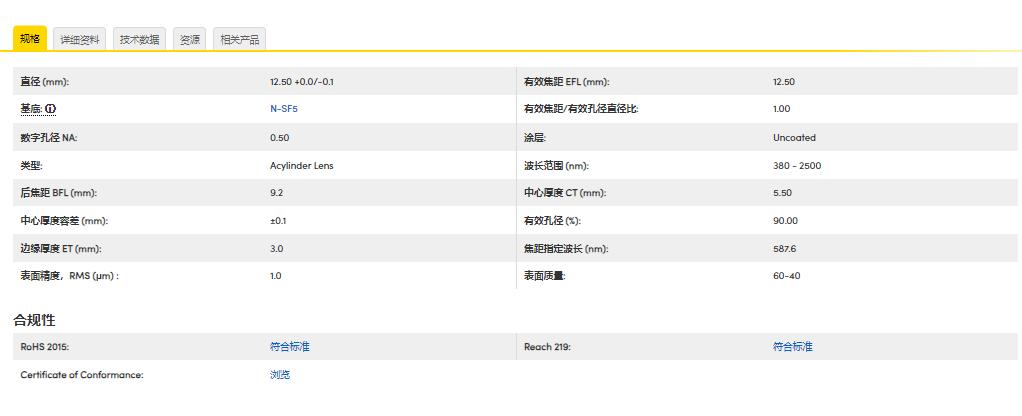
Task: Click the Acylinder Lens type value
Action: (301, 165)
